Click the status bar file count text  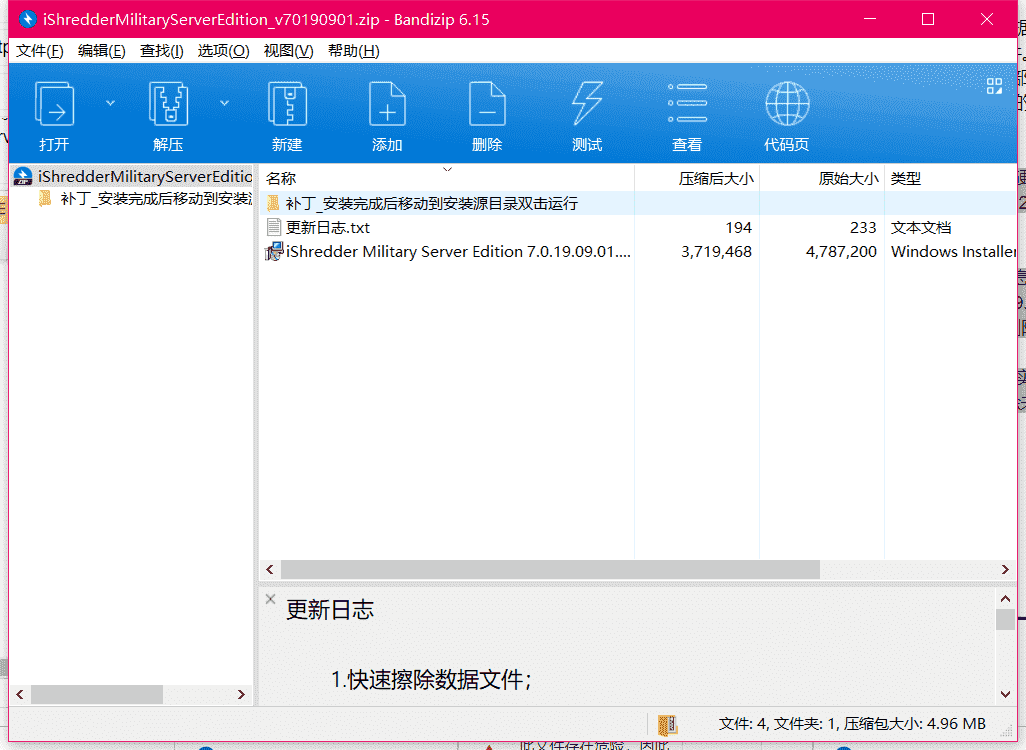pos(852,724)
